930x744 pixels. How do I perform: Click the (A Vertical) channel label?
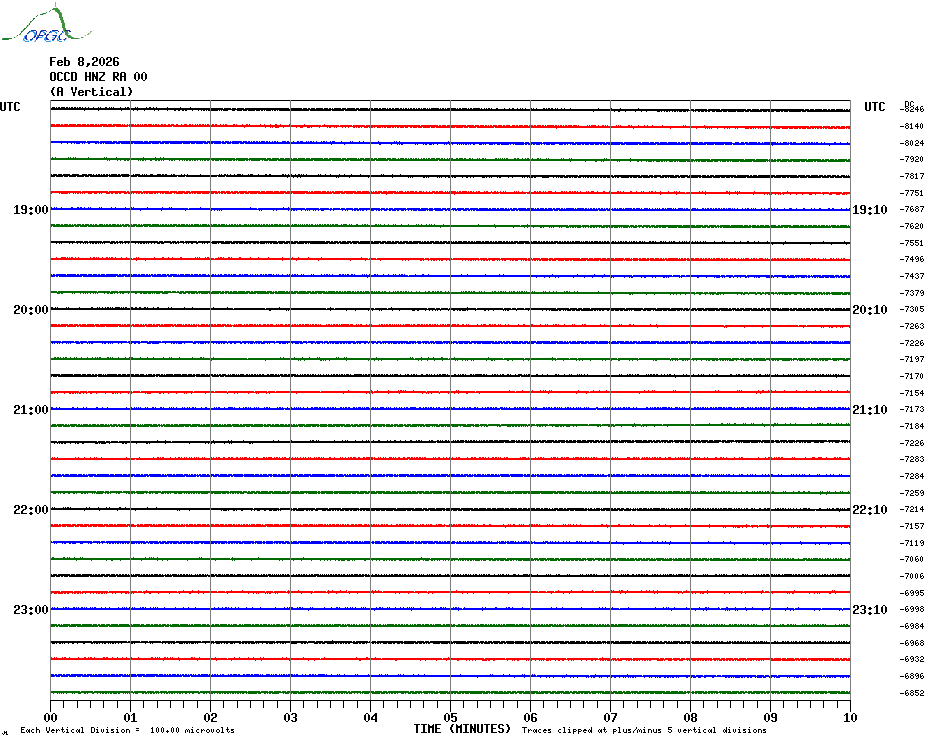91,92
